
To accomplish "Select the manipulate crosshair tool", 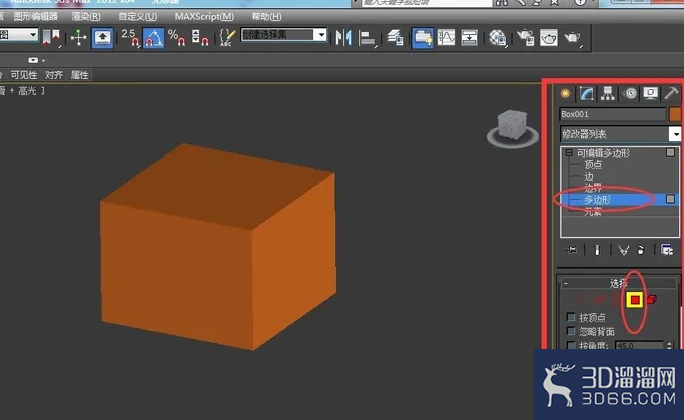I will [79, 38].
